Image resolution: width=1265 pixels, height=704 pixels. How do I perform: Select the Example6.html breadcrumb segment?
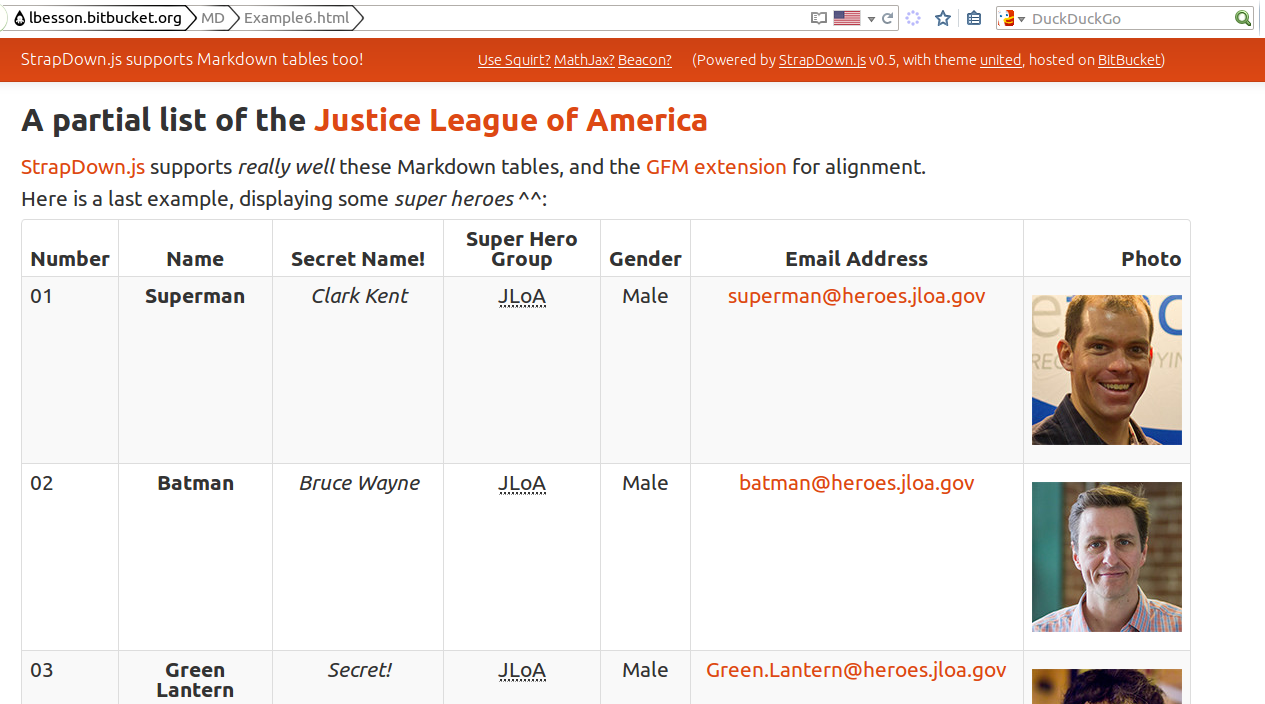coord(296,17)
